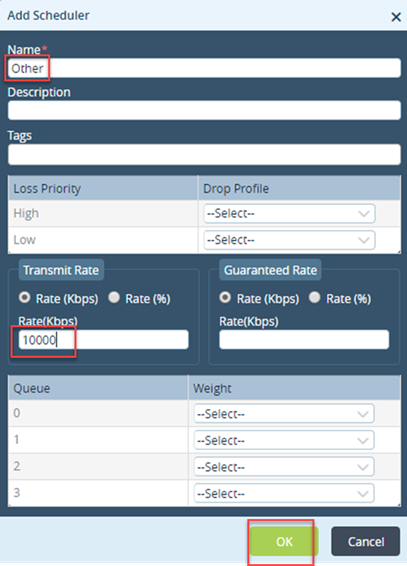
Task: Click the Cancel button
Action: (366, 541)
